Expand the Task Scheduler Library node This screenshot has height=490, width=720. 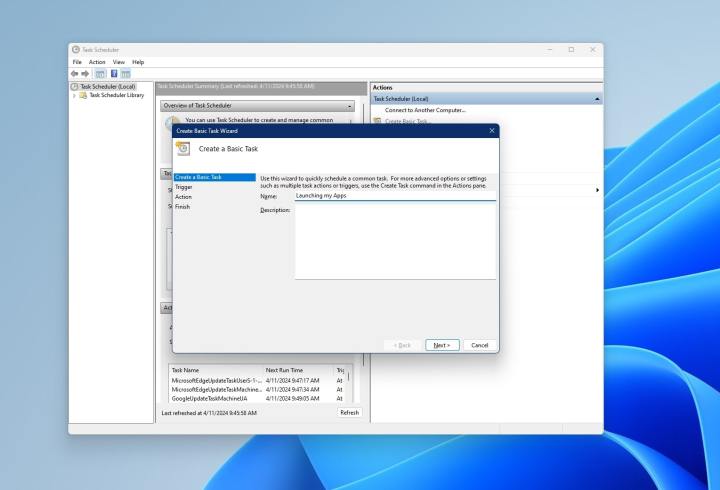(x=74, y=96)
